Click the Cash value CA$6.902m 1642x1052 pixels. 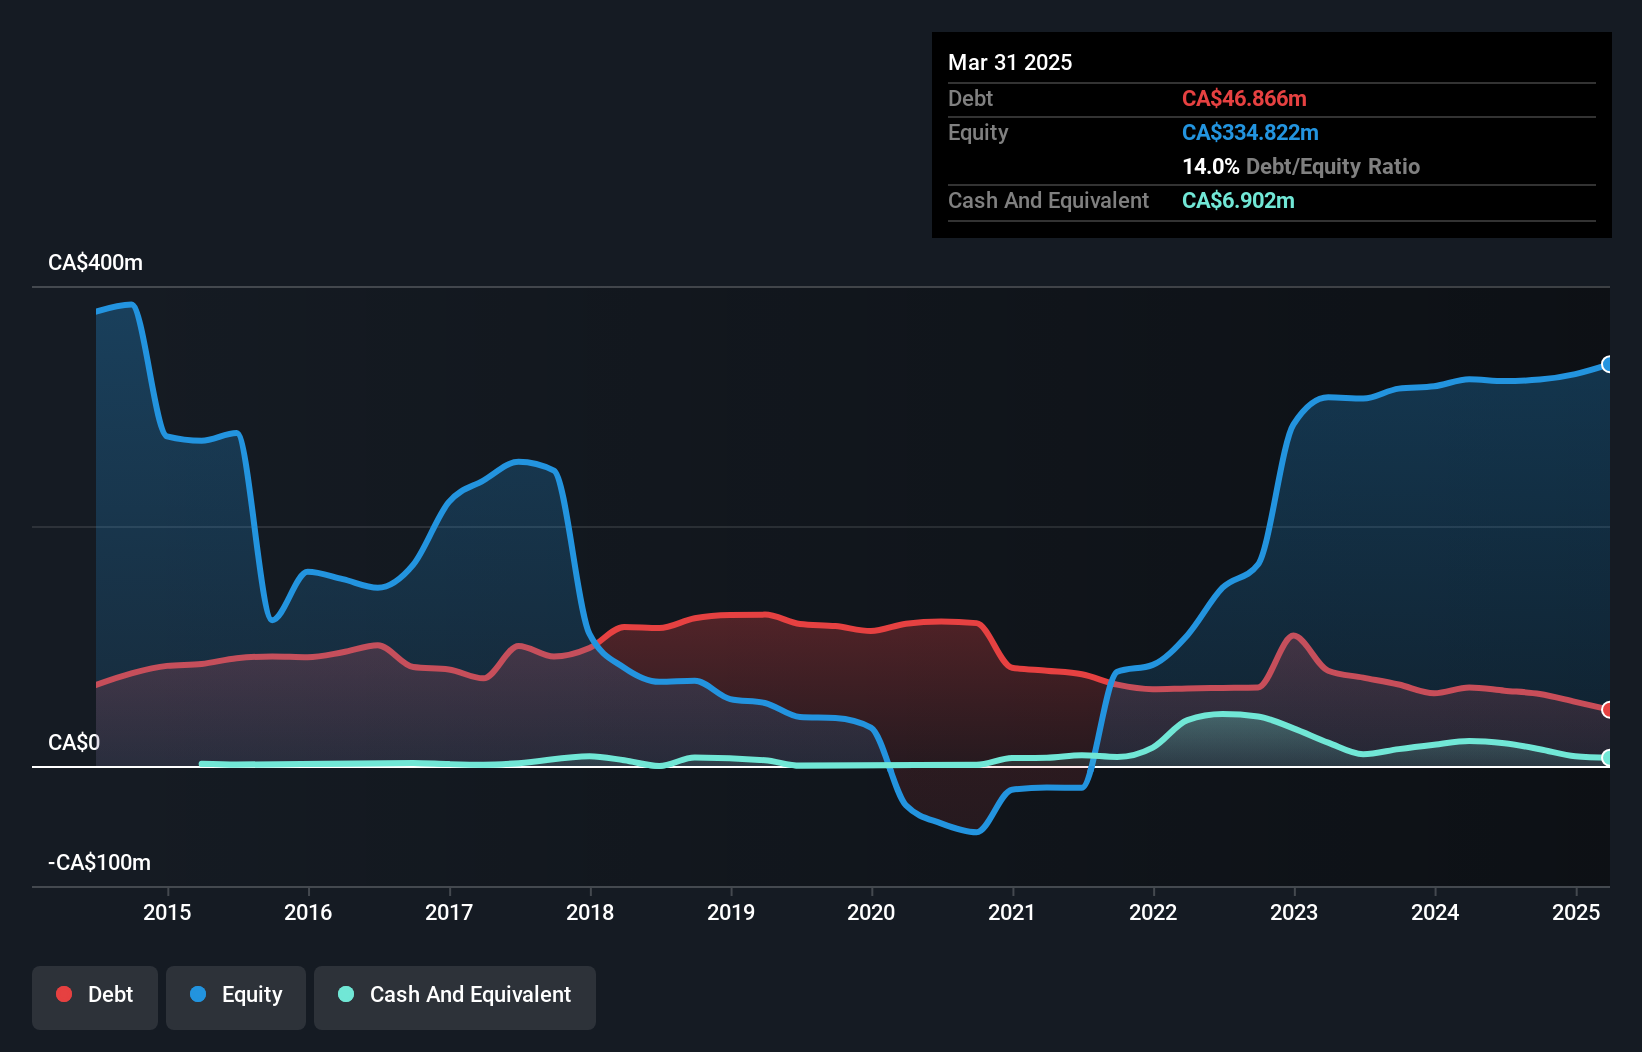(x=1238, y=200)
